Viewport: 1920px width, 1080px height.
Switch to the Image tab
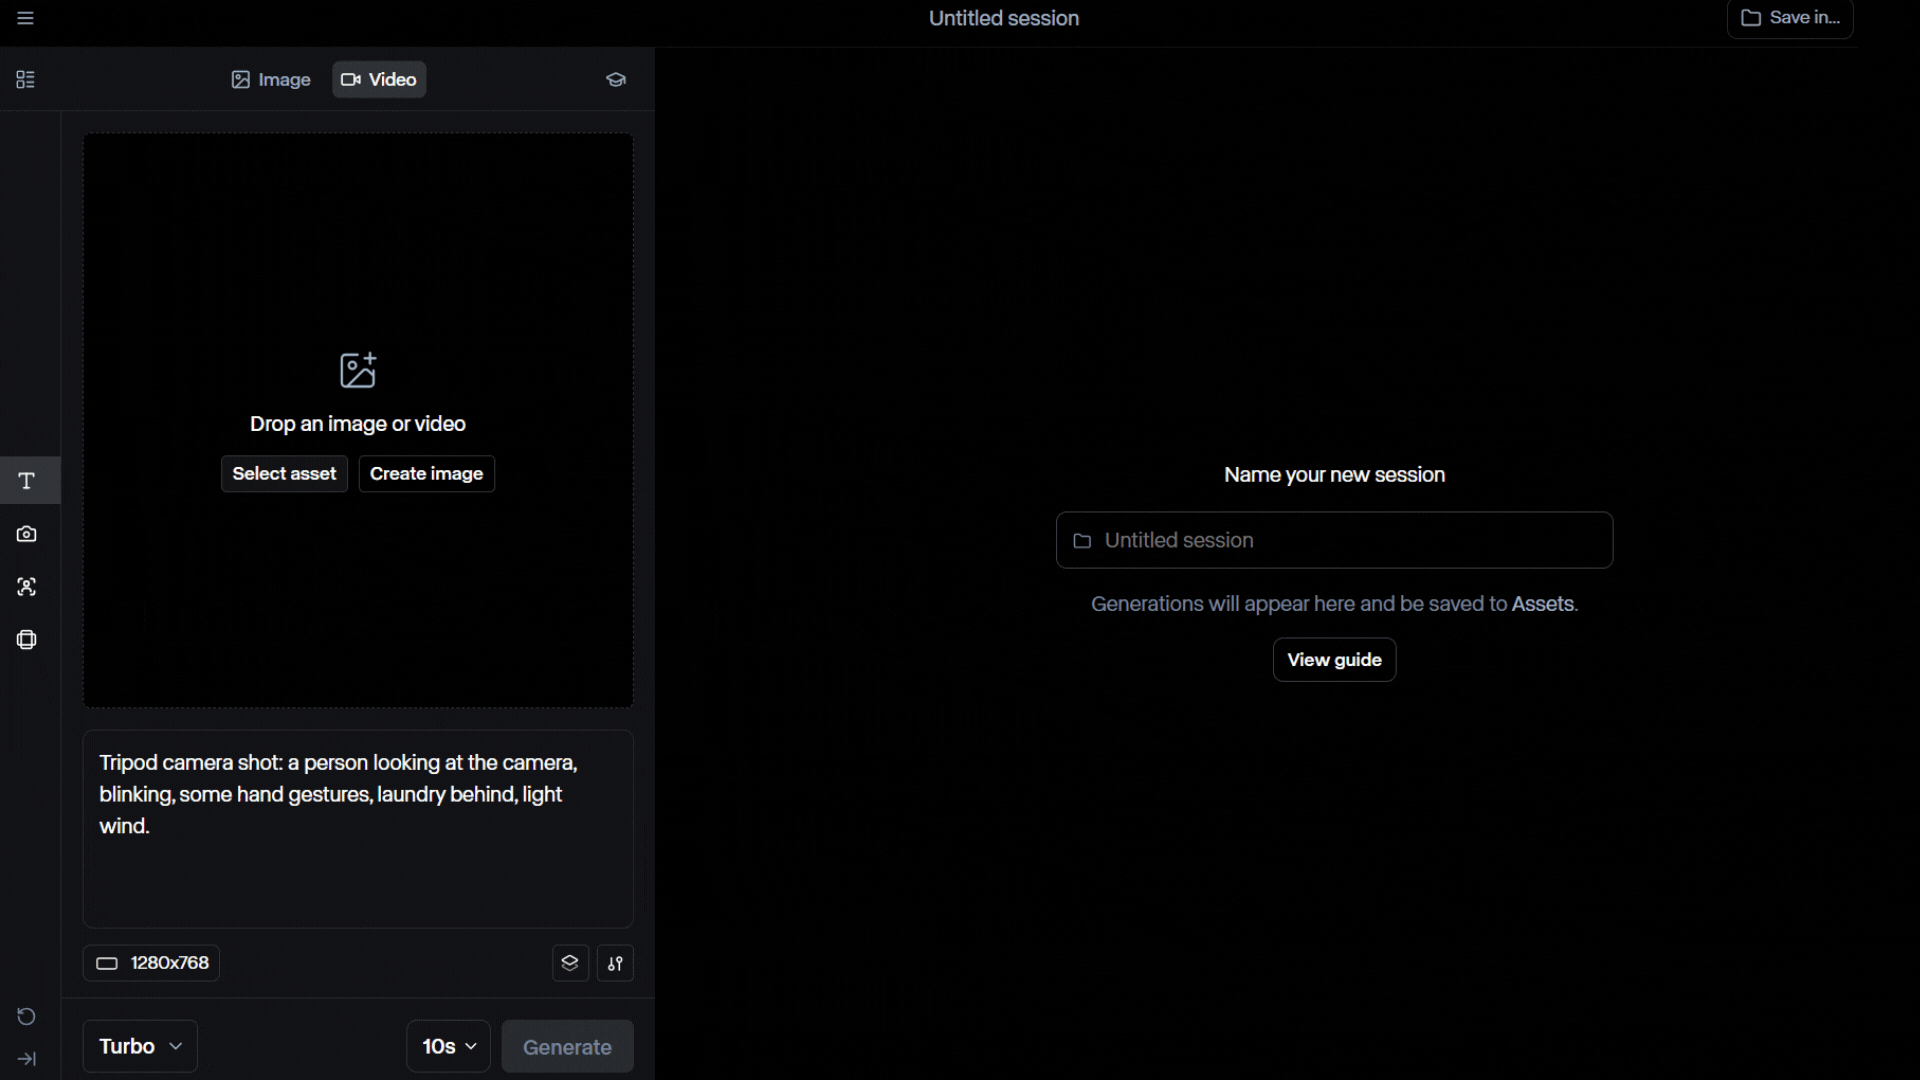pyautogui.click(x=271, y=80)
